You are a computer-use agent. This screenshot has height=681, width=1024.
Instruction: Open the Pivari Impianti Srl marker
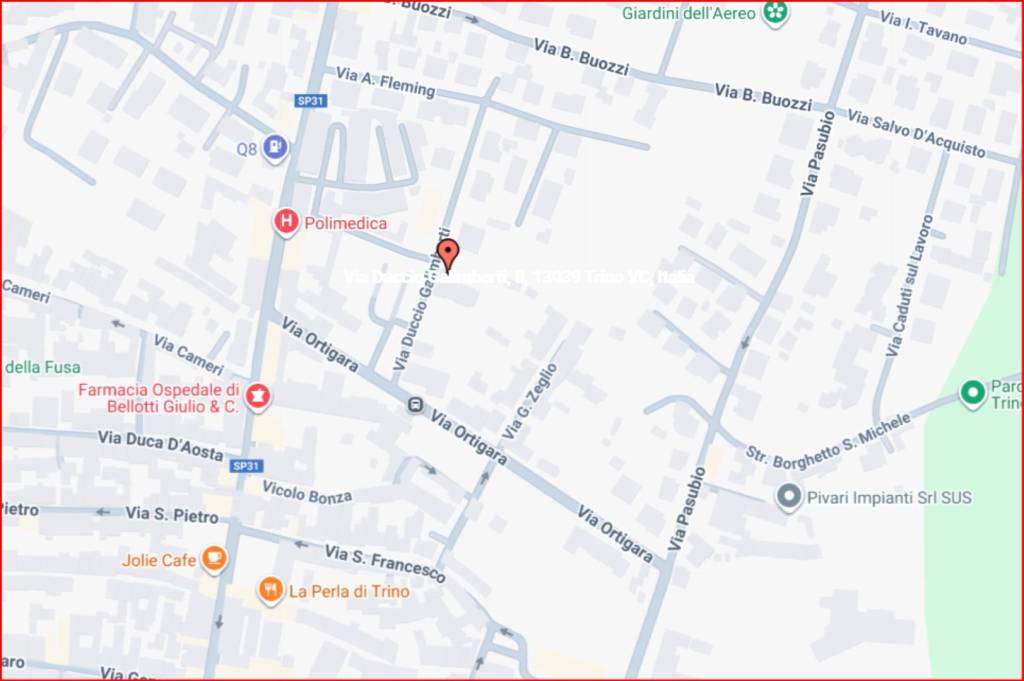pyautogui.click(x=788, y=496)
